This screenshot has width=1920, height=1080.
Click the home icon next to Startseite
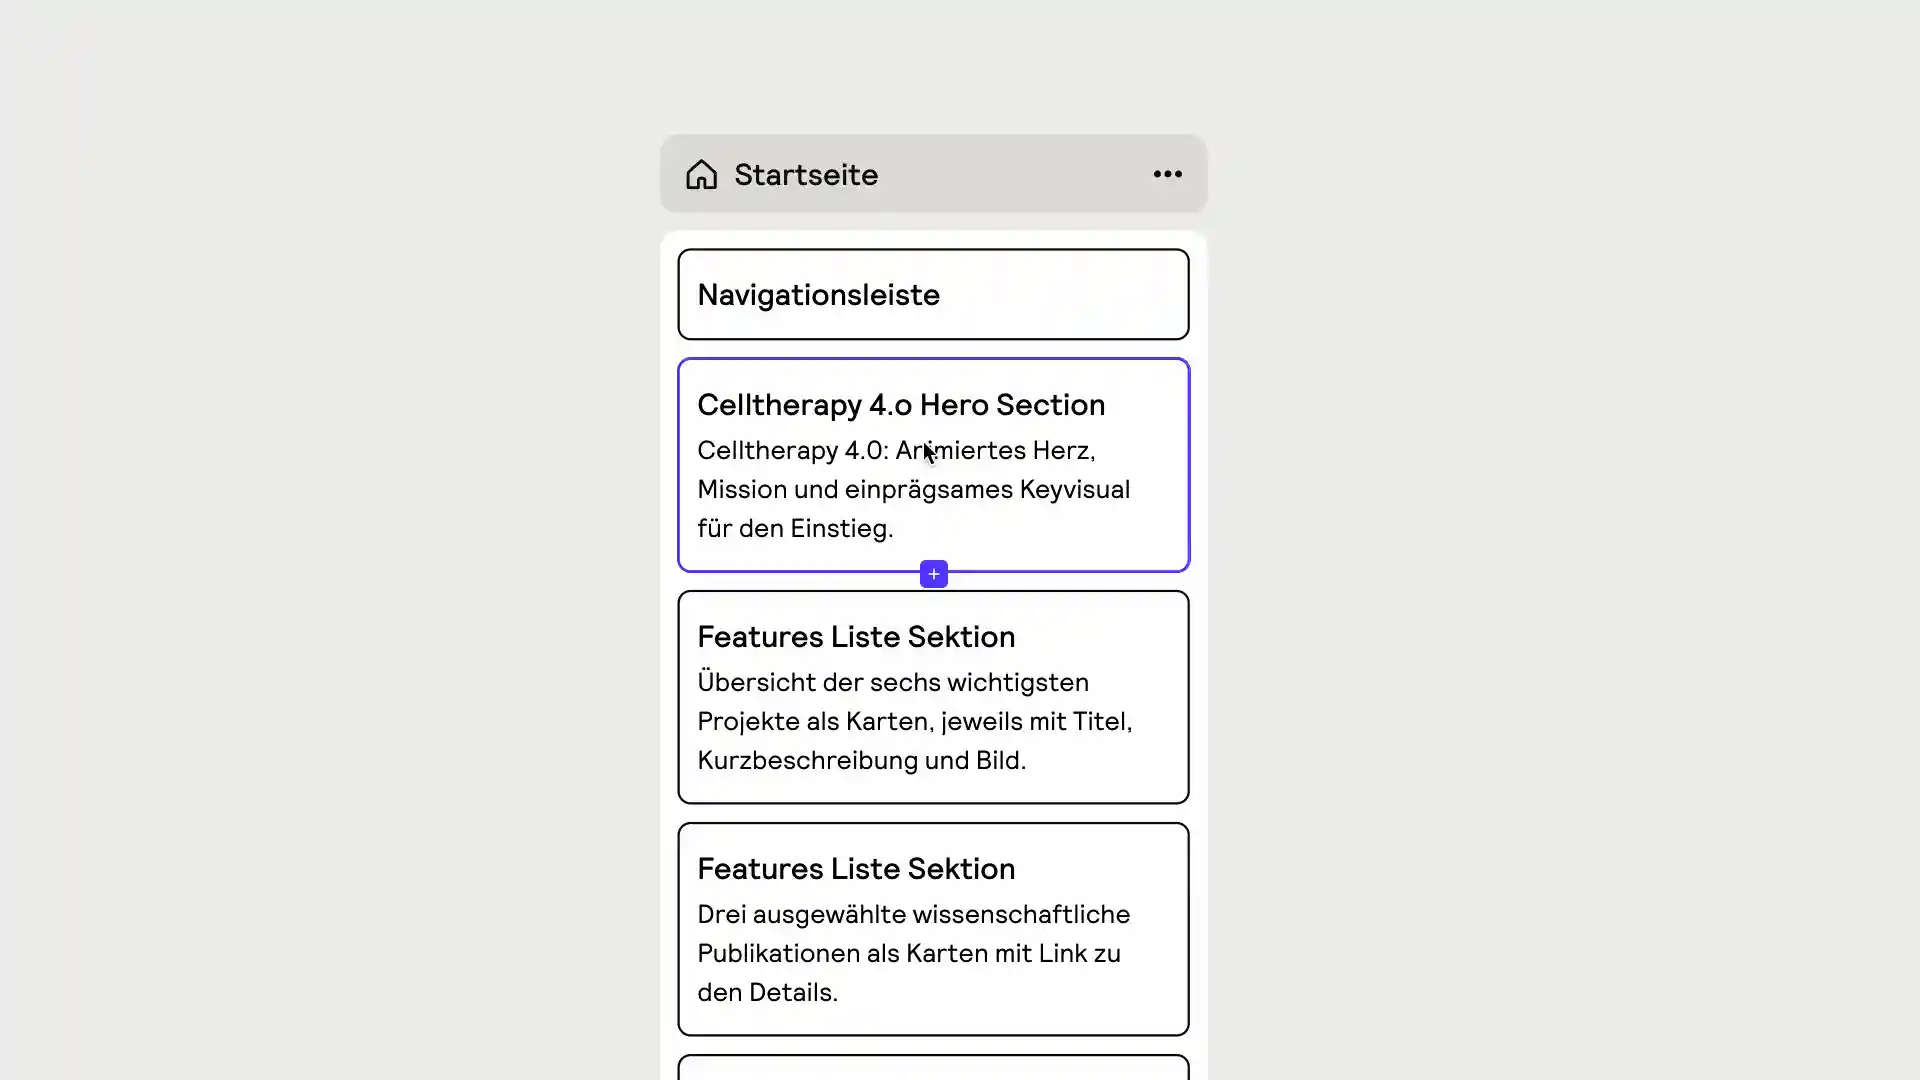click(702, 174)
